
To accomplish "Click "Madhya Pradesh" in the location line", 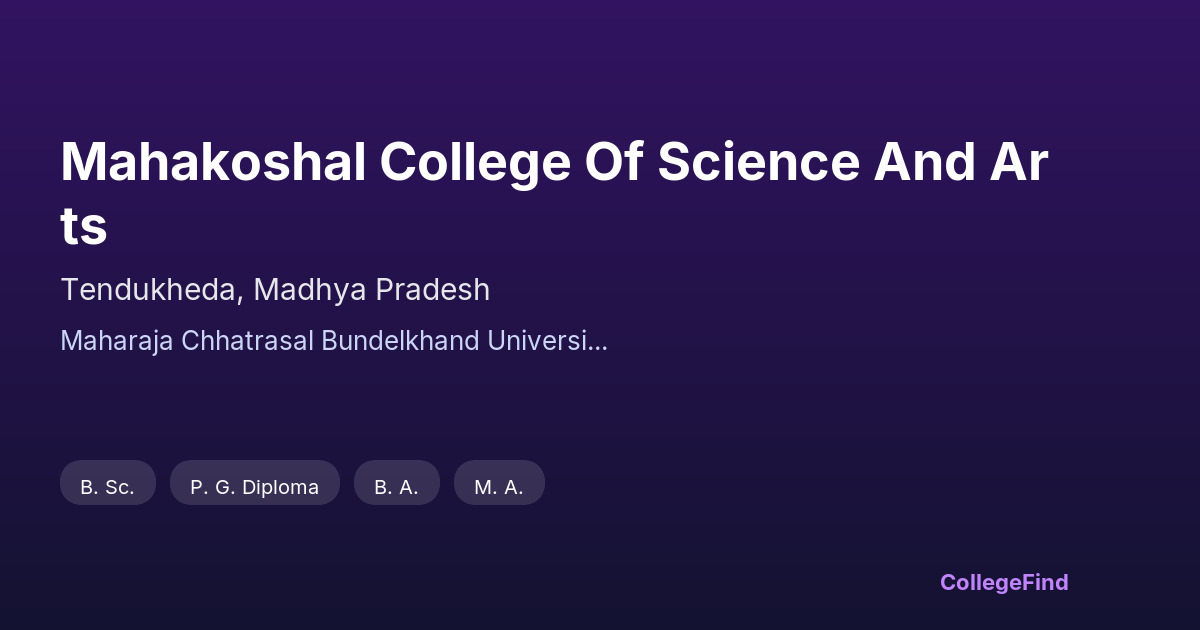I will pos(372,290).
